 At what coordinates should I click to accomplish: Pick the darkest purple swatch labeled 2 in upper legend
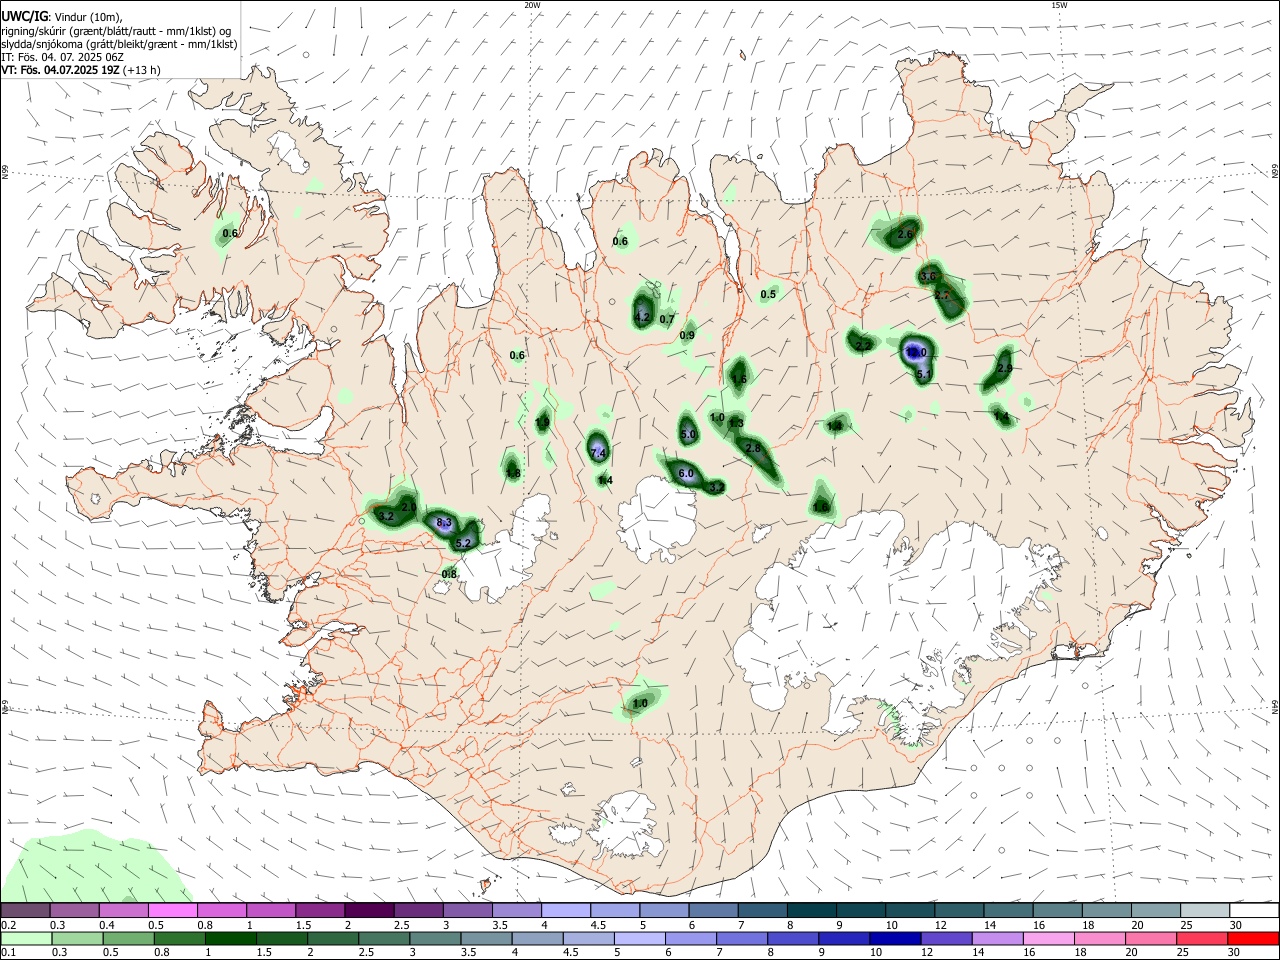(369, 910)
